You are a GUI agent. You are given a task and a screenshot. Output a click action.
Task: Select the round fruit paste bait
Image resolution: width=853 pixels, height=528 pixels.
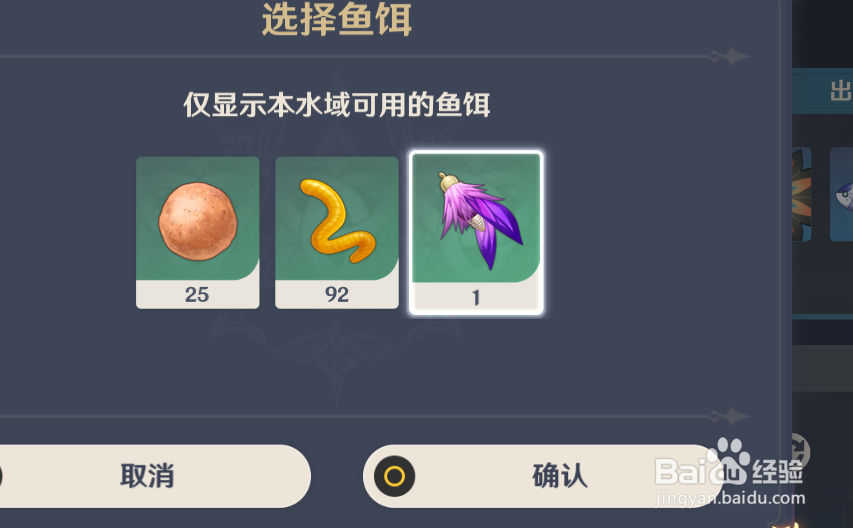click(197, 232)
